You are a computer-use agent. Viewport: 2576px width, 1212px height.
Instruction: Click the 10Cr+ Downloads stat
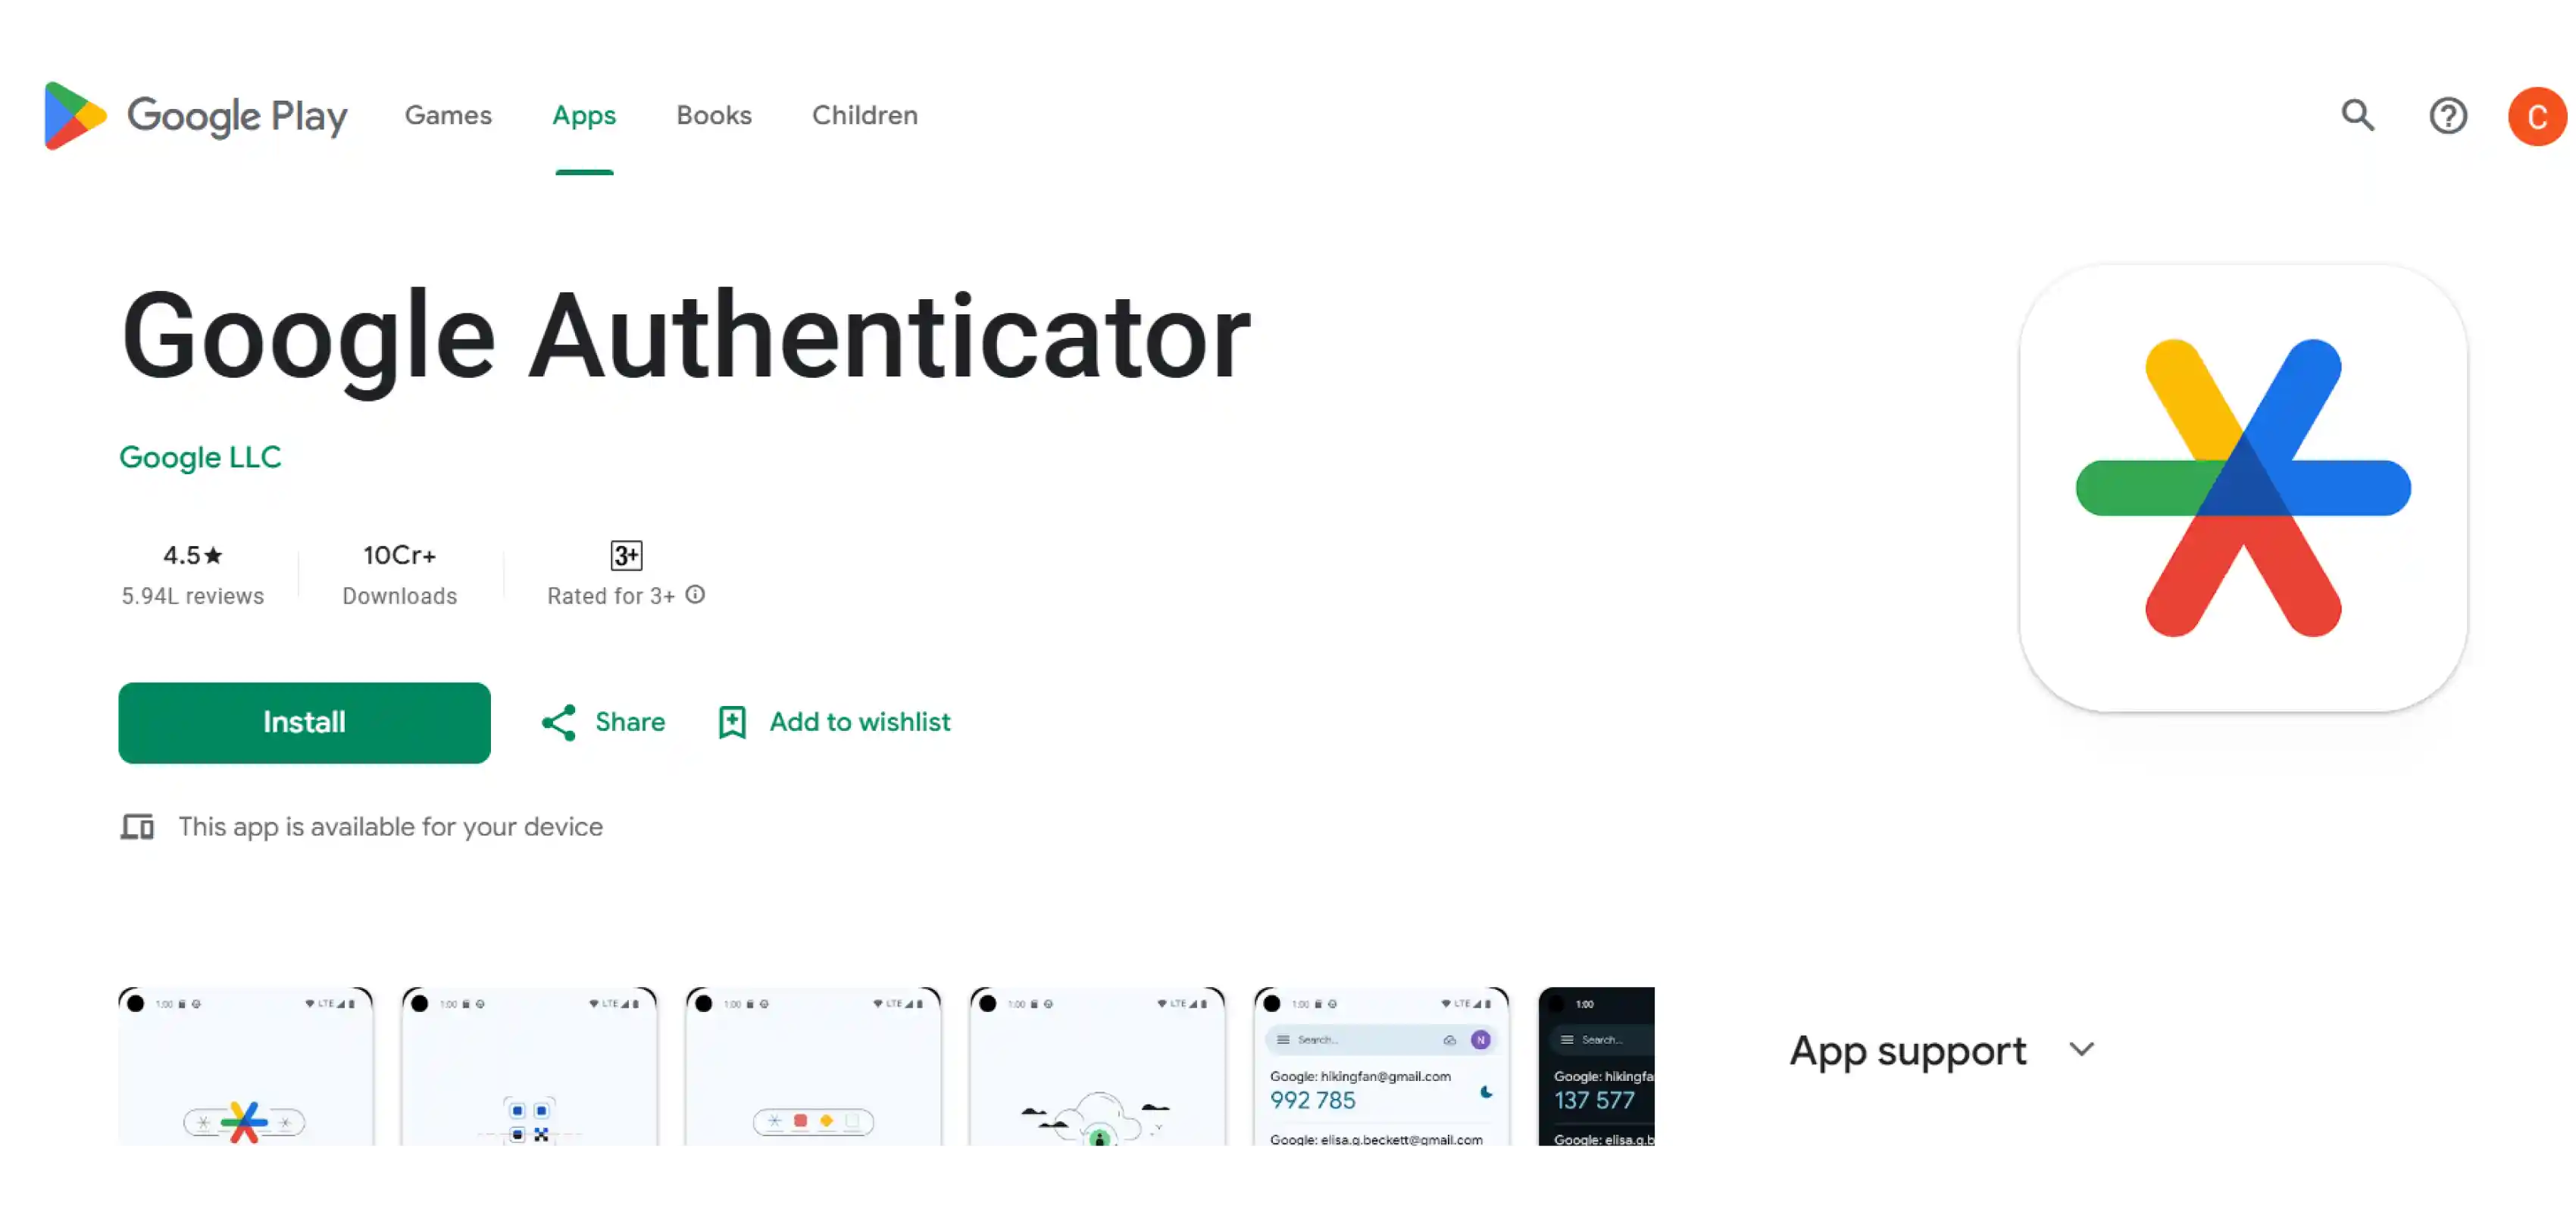click(x=399, y=575)
